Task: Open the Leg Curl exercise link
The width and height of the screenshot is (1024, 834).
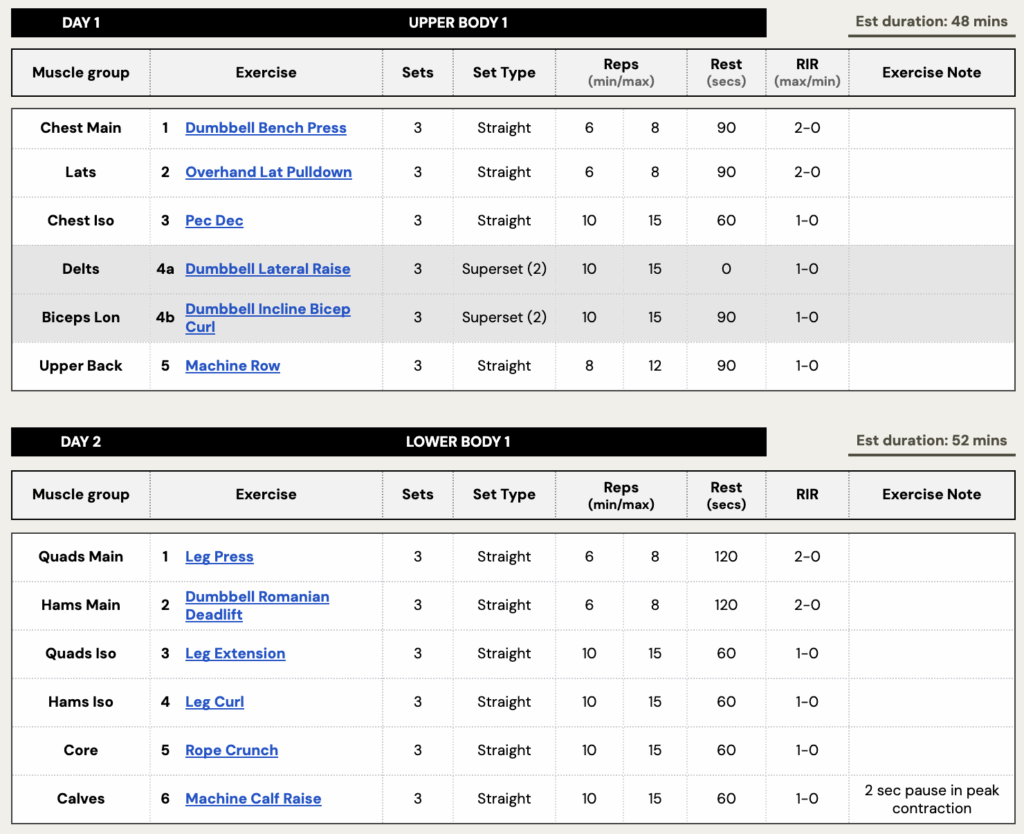Action: [214, 702]
